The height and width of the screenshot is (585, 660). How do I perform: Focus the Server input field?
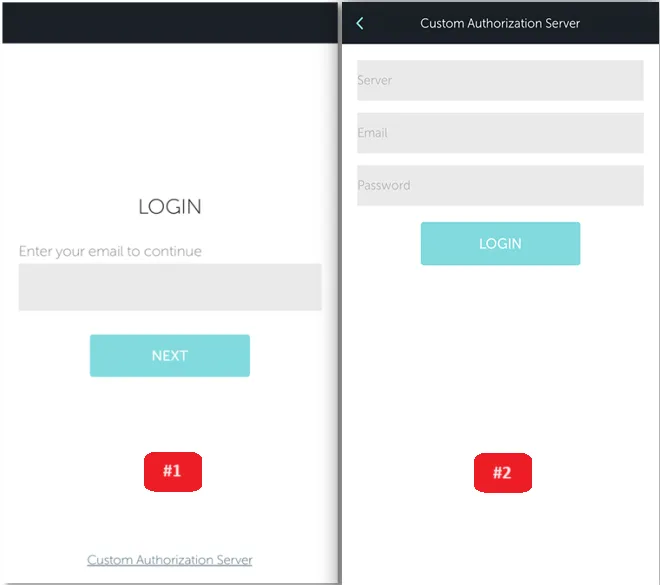[x=500, y=80]
